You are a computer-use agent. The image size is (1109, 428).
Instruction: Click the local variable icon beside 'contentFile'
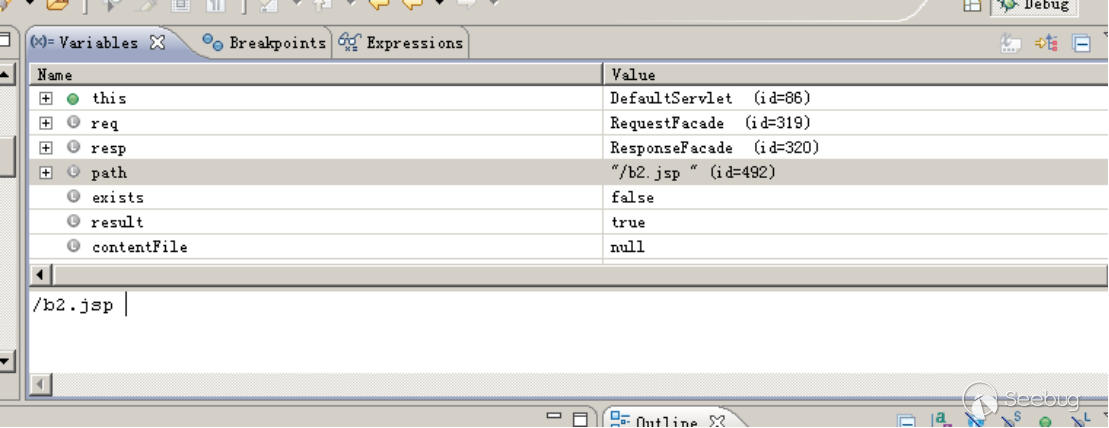coord(73,246)
